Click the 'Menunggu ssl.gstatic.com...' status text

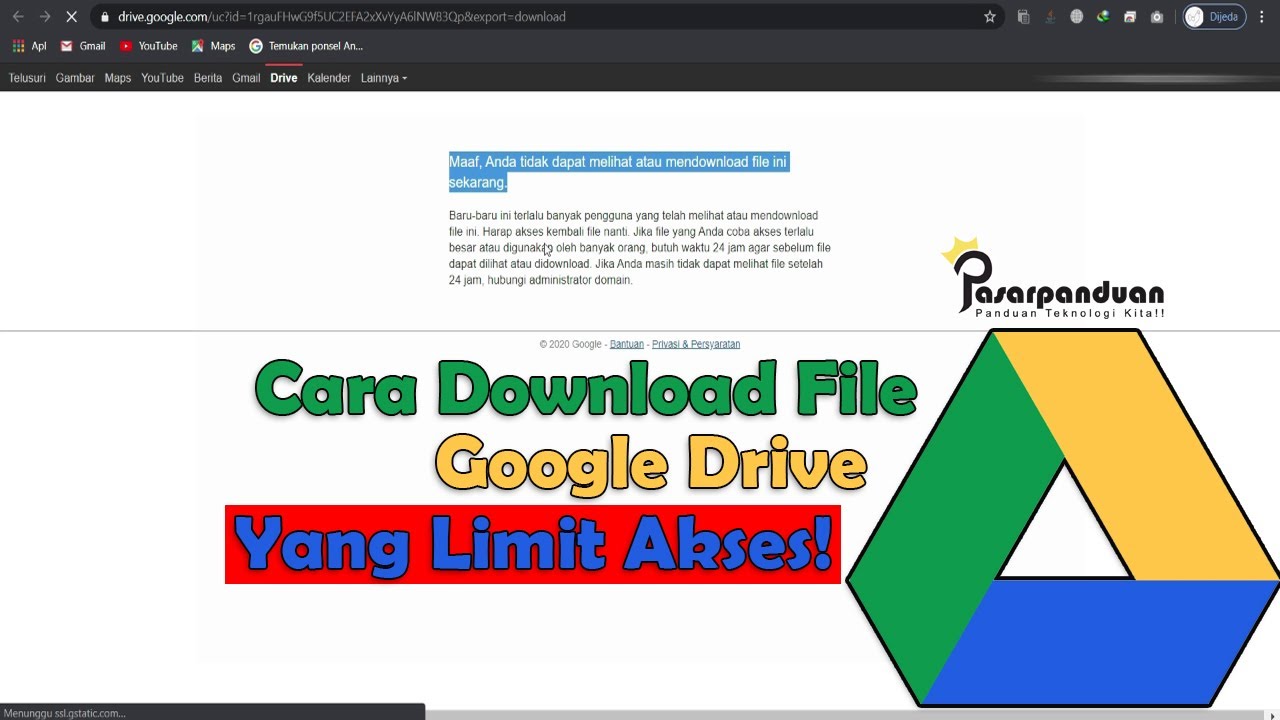[65, 713]
